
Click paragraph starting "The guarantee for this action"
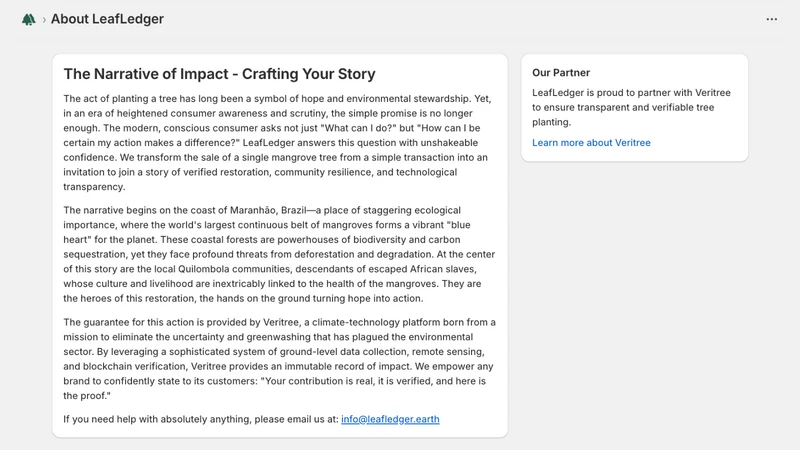point(280,359)
